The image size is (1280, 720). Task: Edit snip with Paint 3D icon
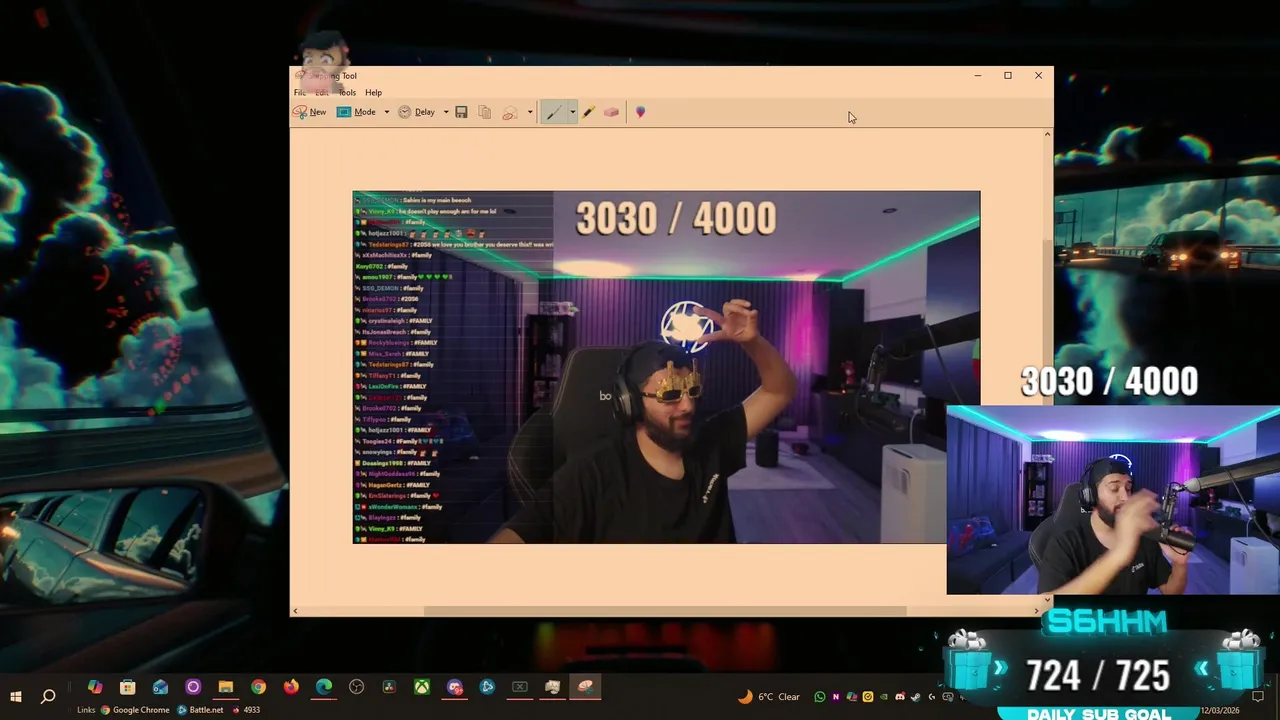tap(640, 112)
